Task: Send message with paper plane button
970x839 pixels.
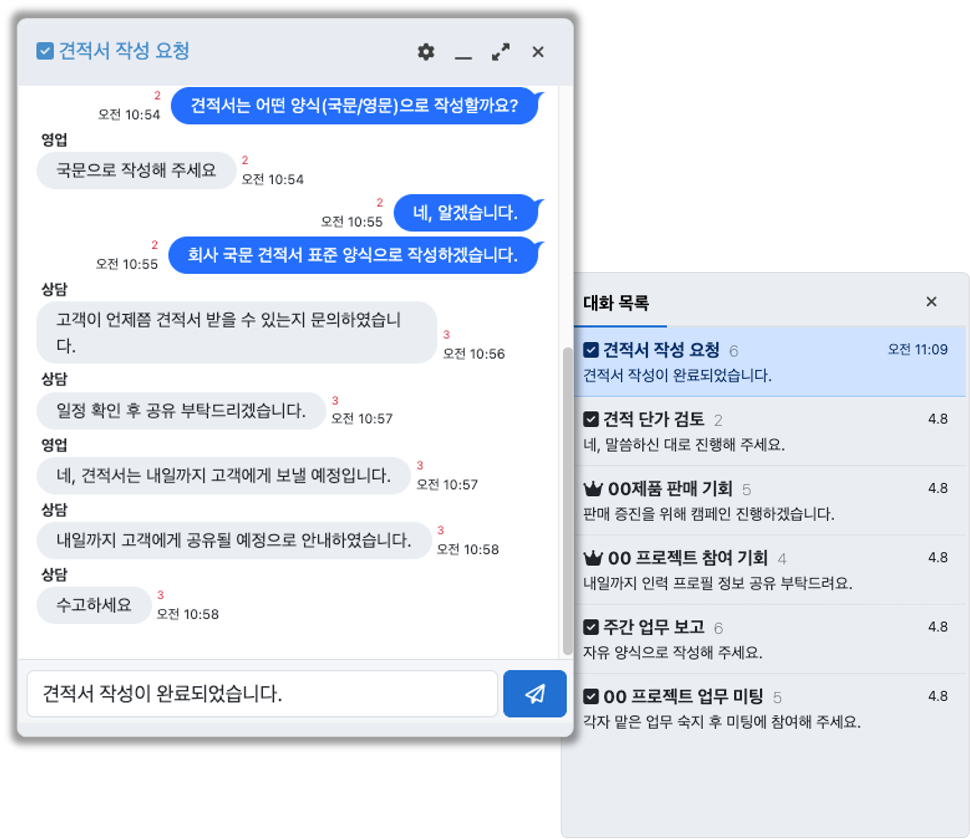Action: [x=534, y=694]
